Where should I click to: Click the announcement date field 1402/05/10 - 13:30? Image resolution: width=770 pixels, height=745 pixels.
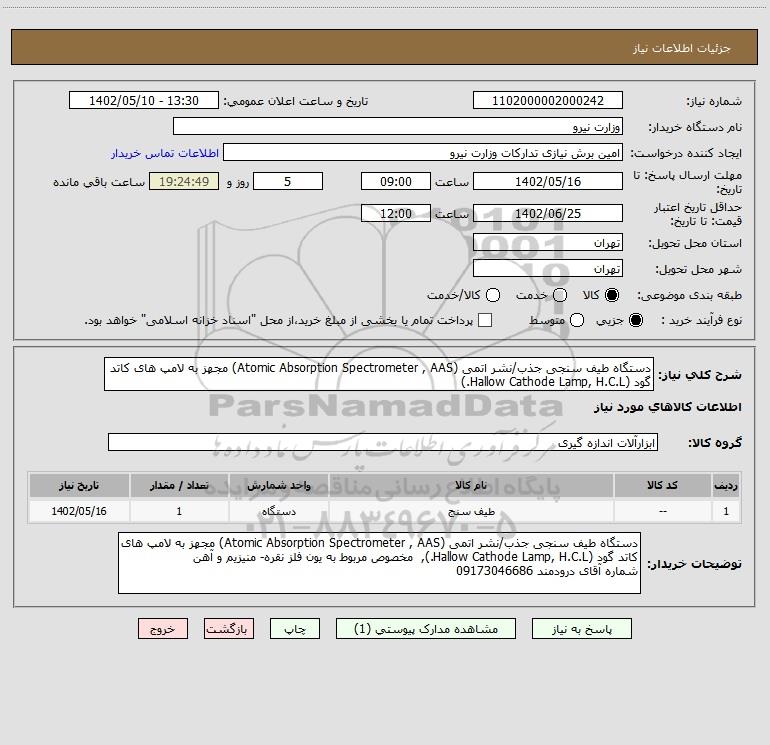click(x=144, y=100)
